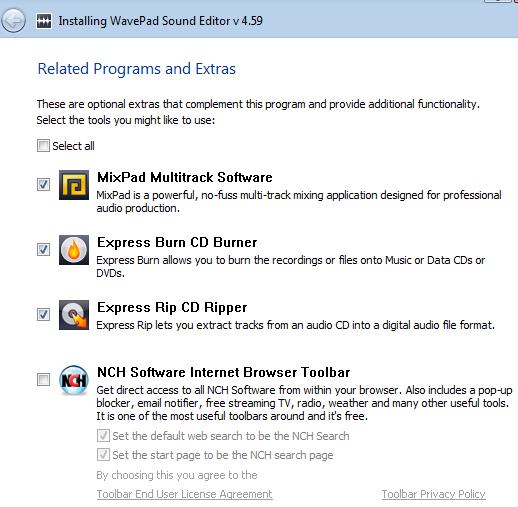The image size is (518, 507).
Task: Click the 'Express Burn CD Burner' title text
Action: [x=177, y=242]
